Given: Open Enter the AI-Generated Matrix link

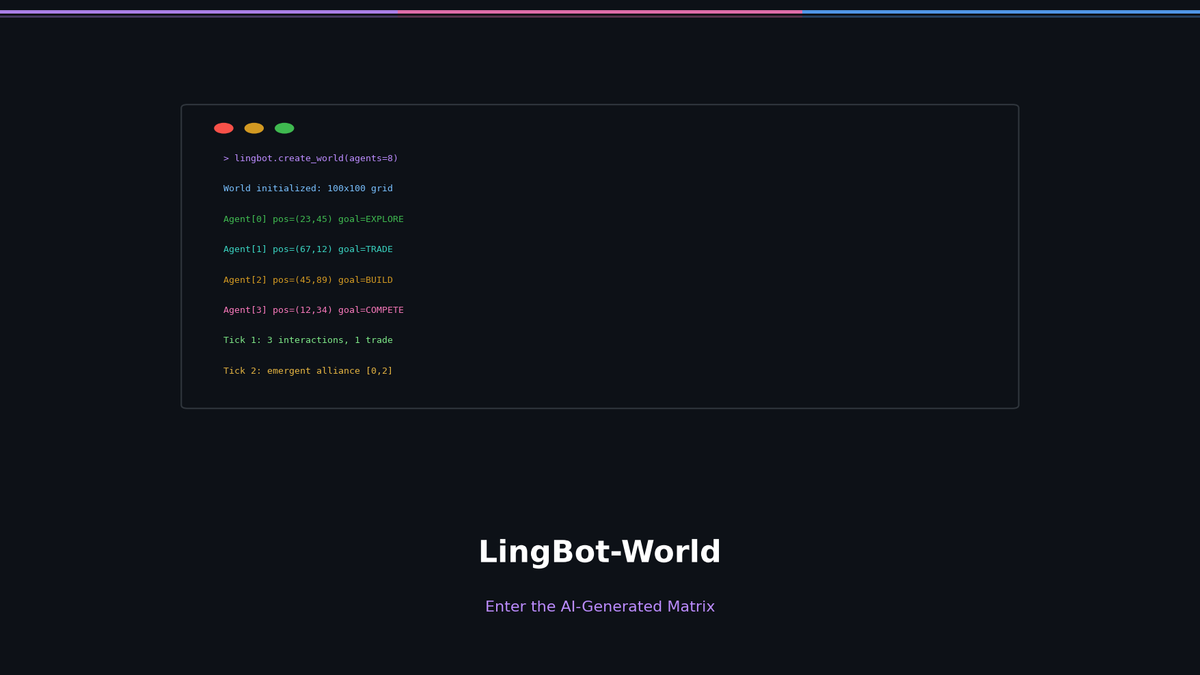Looking at the screenshot, I should click(x=600, y=606).
